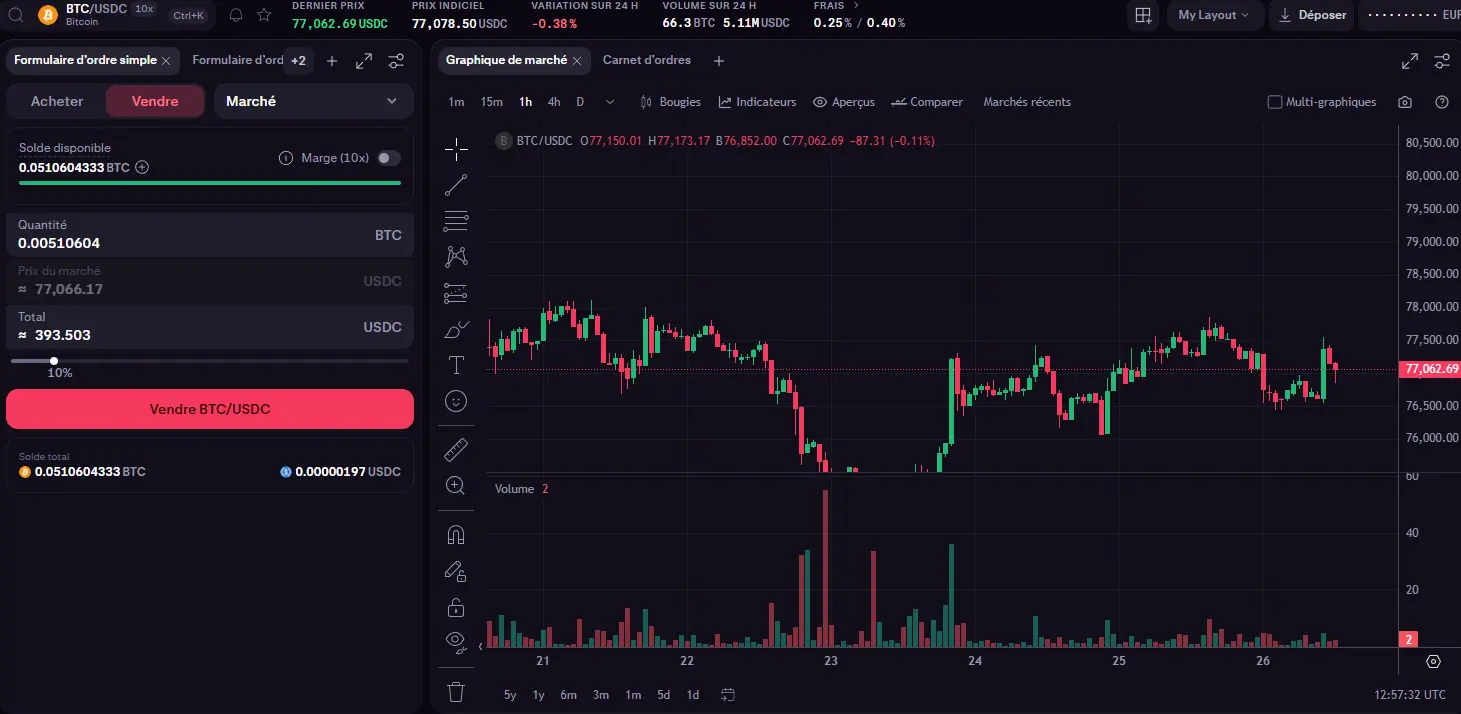Select the Vendre side
The height and width of the screenshot is (714, 1461).
click(x=155, y=101)
